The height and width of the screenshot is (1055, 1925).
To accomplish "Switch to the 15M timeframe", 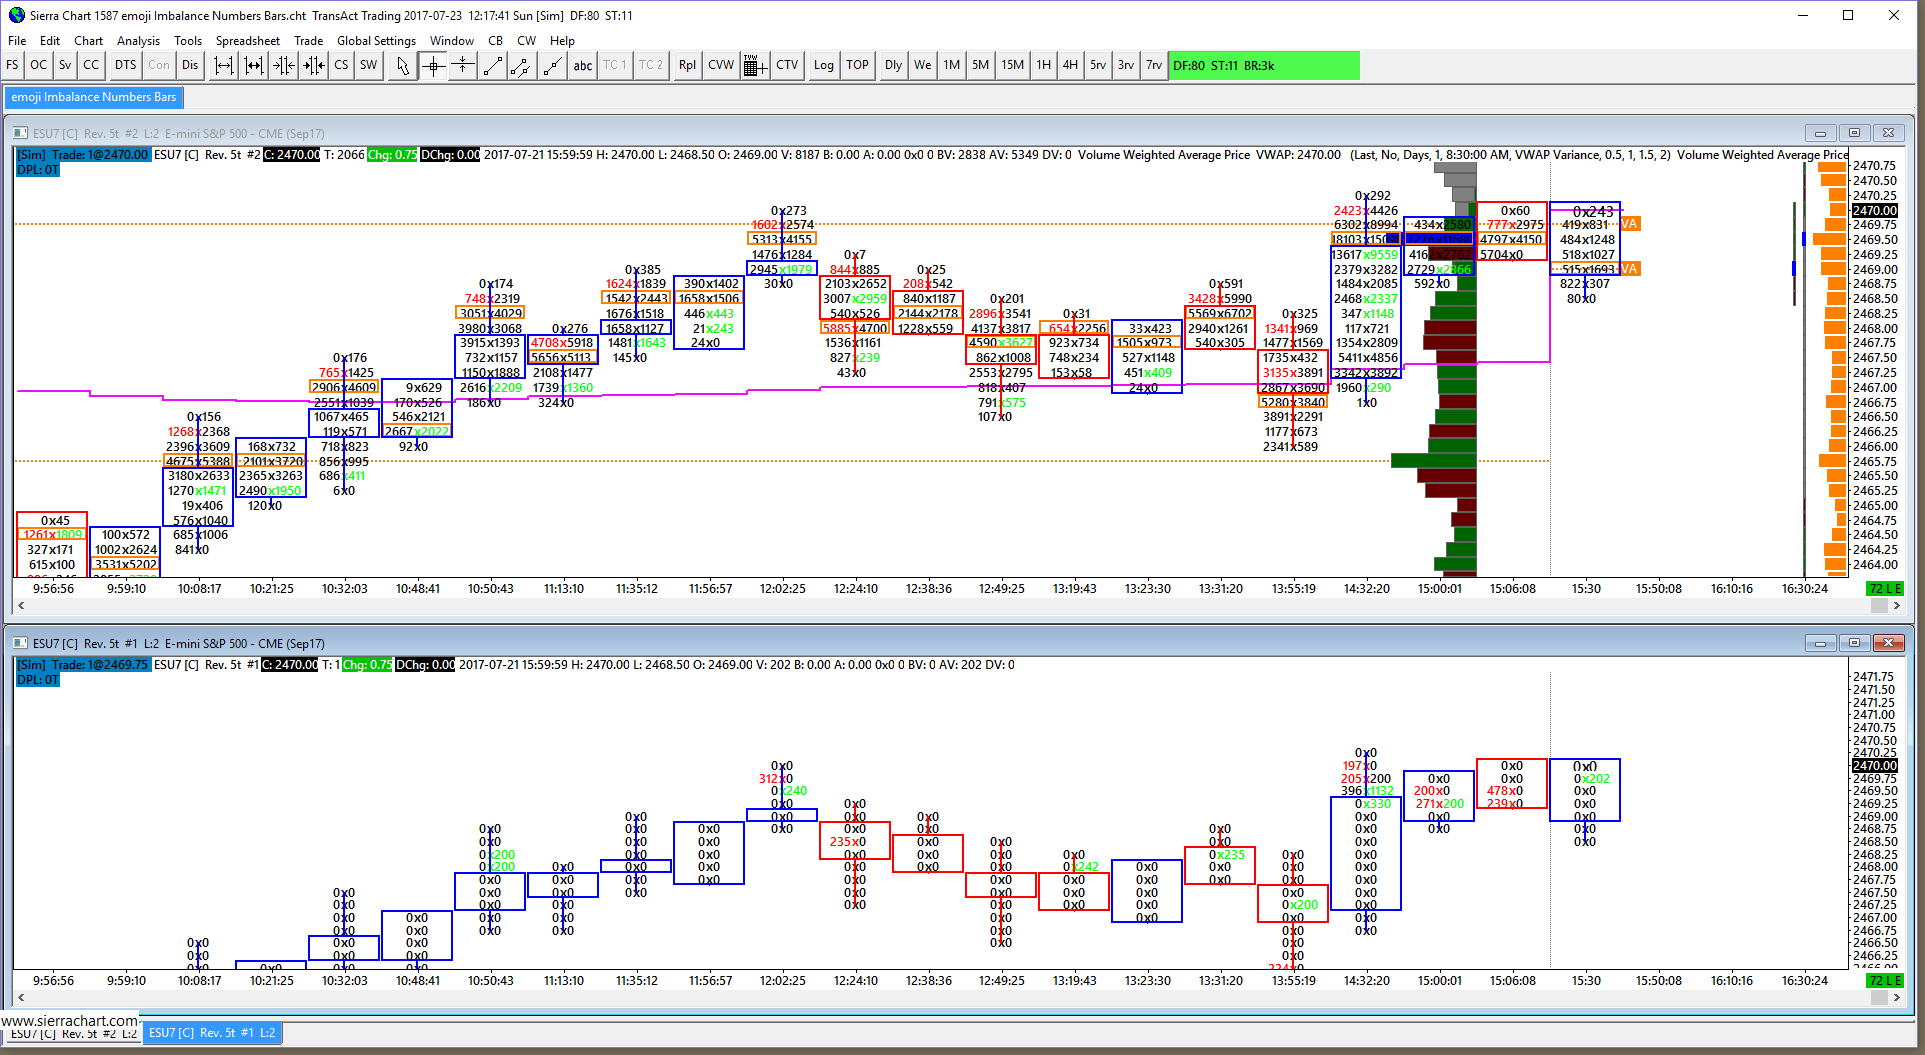I will 1012,65.
